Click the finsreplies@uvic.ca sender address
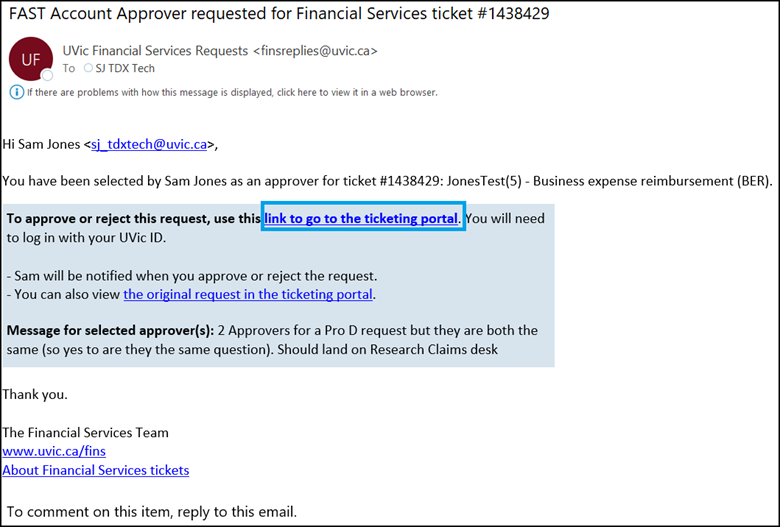This screenshot has width=780, height=527. pyautogui.click(x=315, y=51)
